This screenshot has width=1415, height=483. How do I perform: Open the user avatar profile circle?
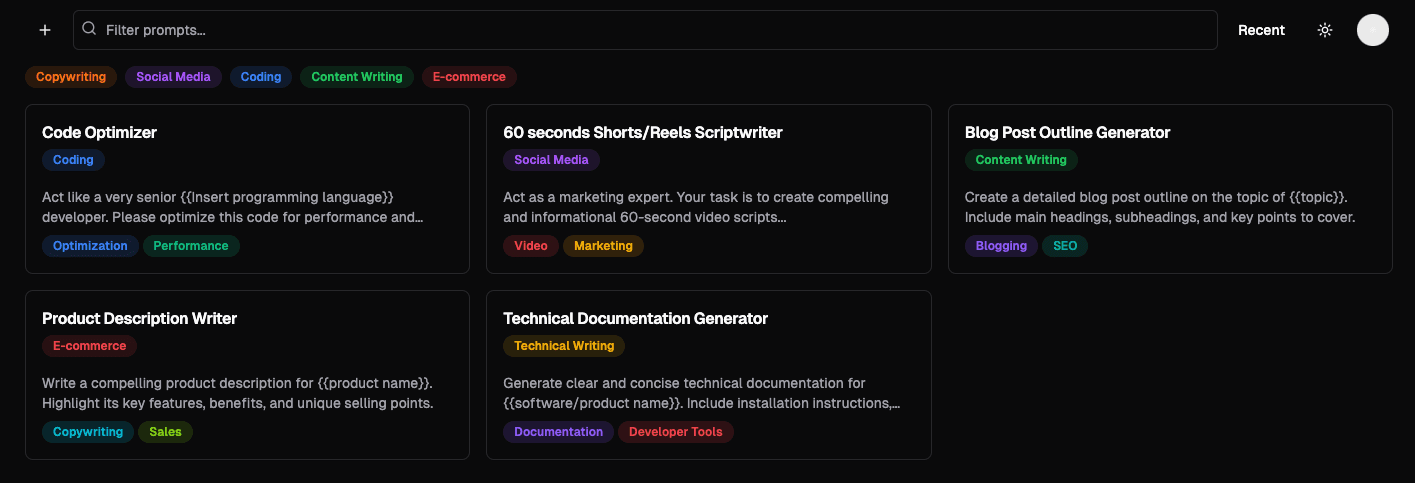[x=1372, y=30]
